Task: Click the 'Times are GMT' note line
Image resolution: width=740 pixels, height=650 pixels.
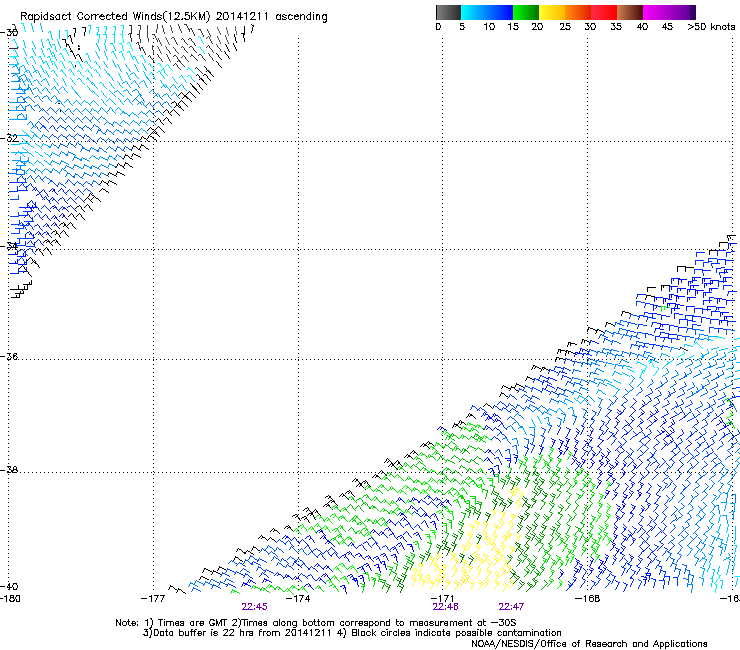Action: (316, 623)
